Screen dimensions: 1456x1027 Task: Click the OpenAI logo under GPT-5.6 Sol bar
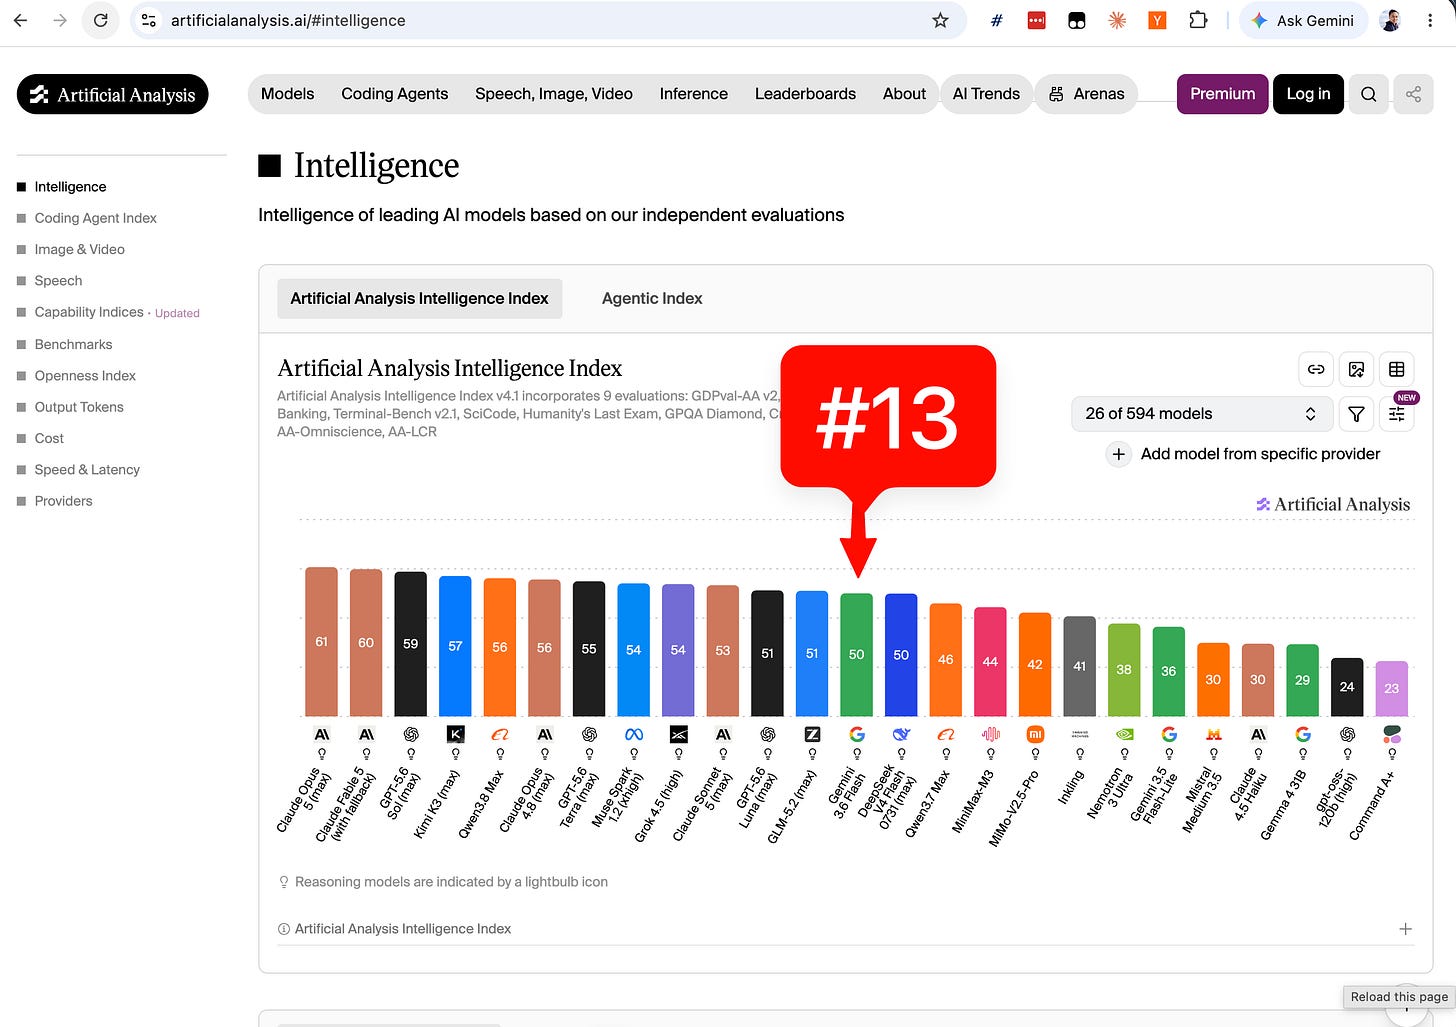[x=410, y=734]
